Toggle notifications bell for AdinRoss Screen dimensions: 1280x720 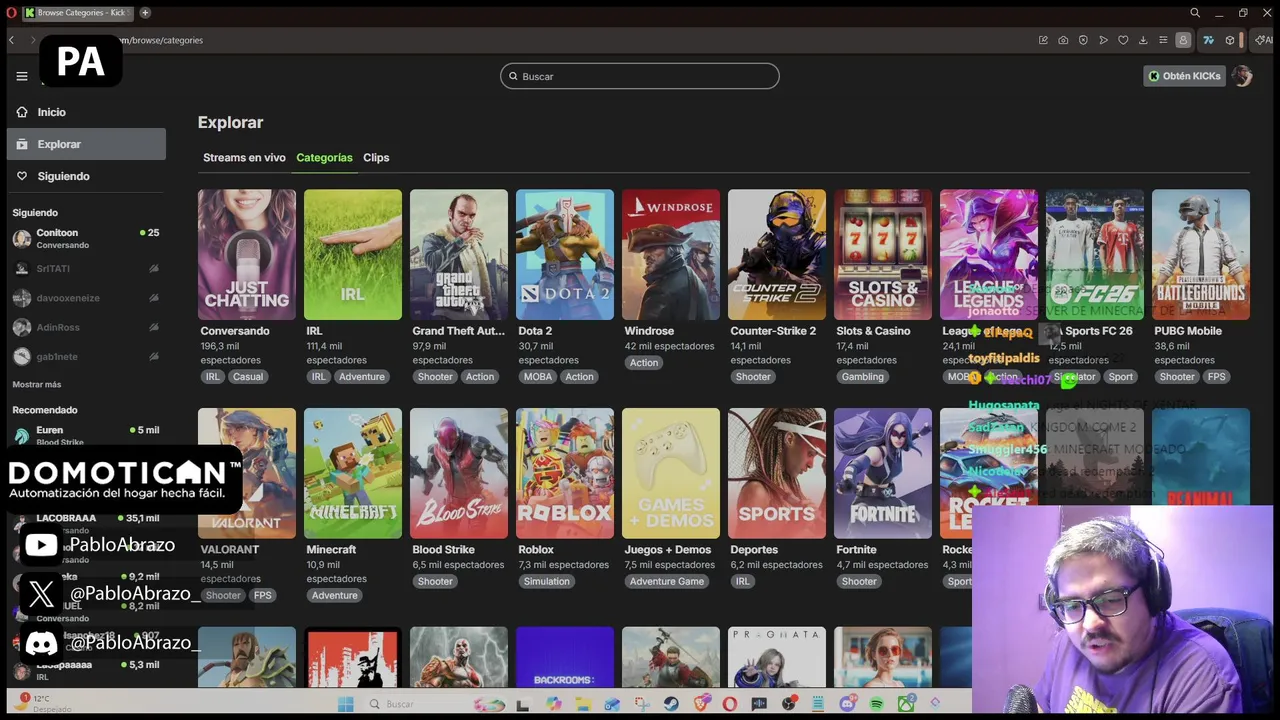[x=154, y=327]
